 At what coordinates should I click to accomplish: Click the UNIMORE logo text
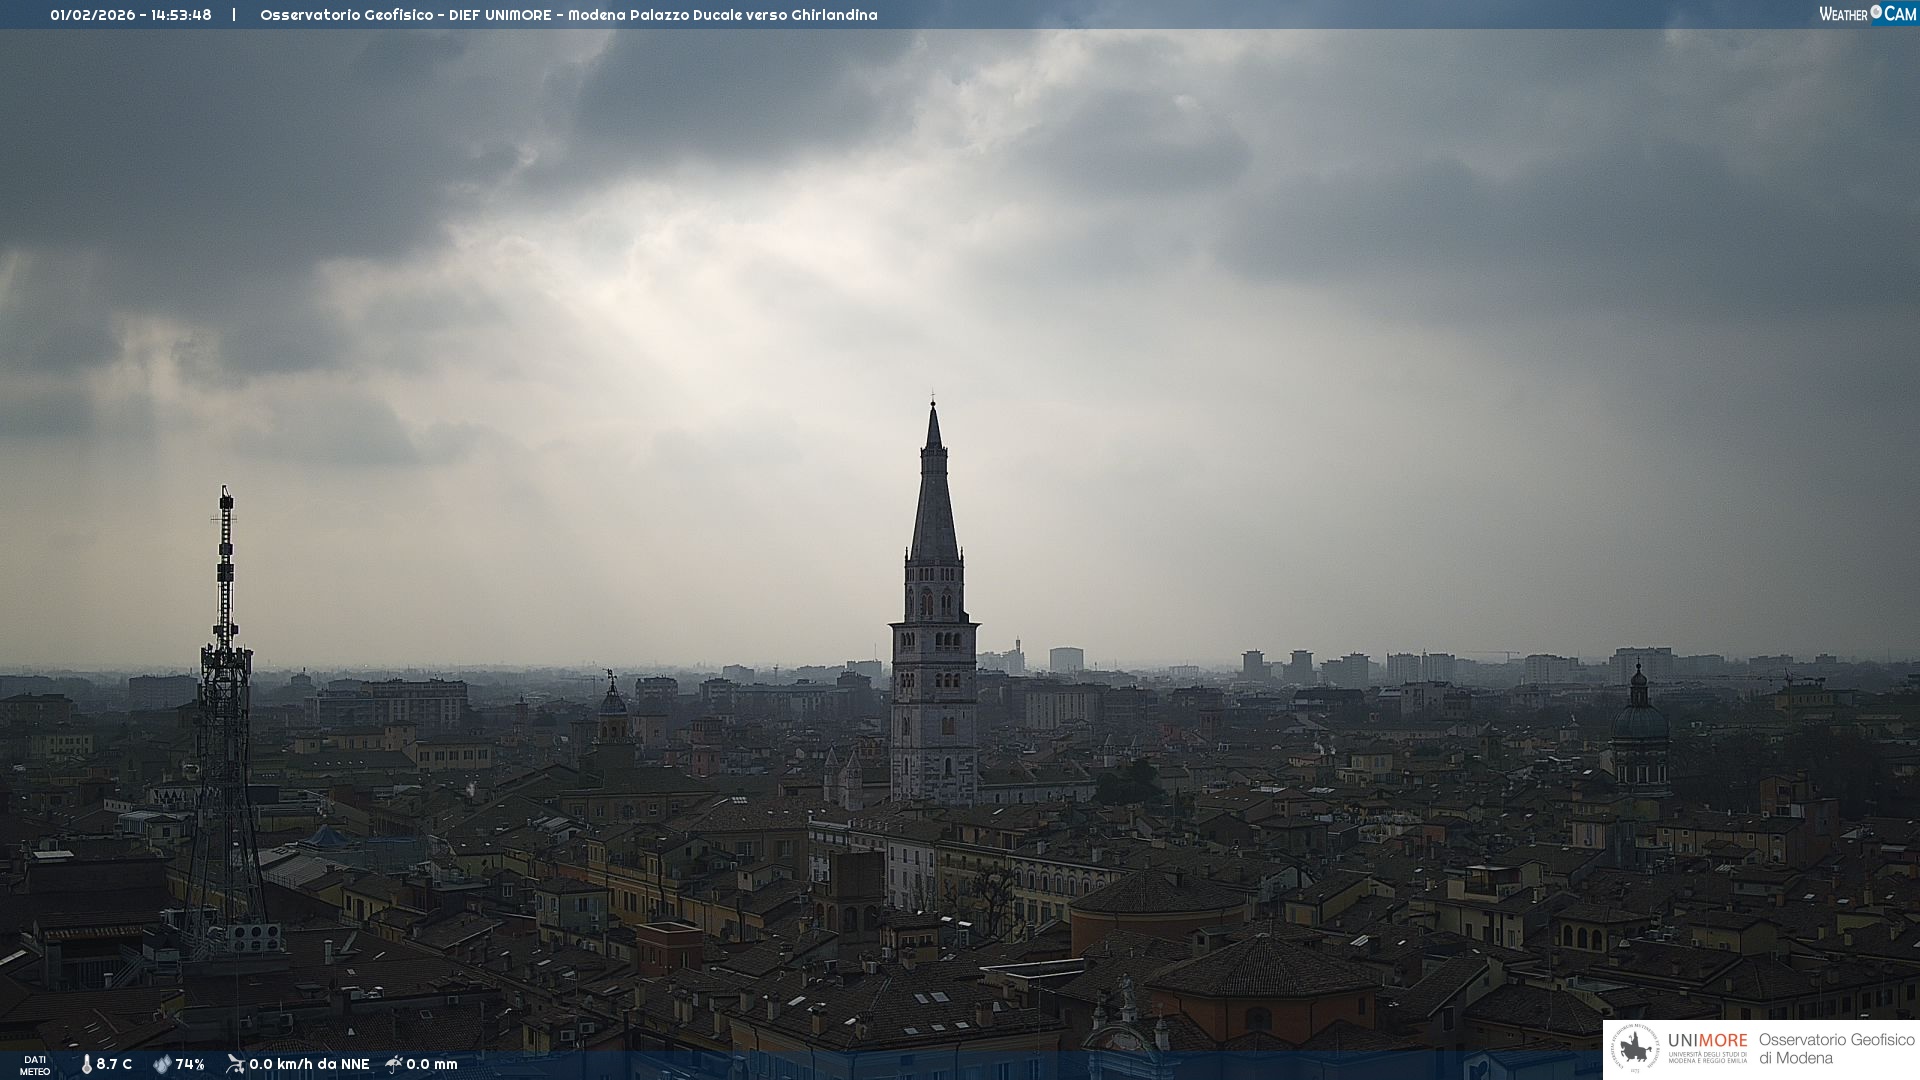pyautogui.click(x=1707, y=1040)
